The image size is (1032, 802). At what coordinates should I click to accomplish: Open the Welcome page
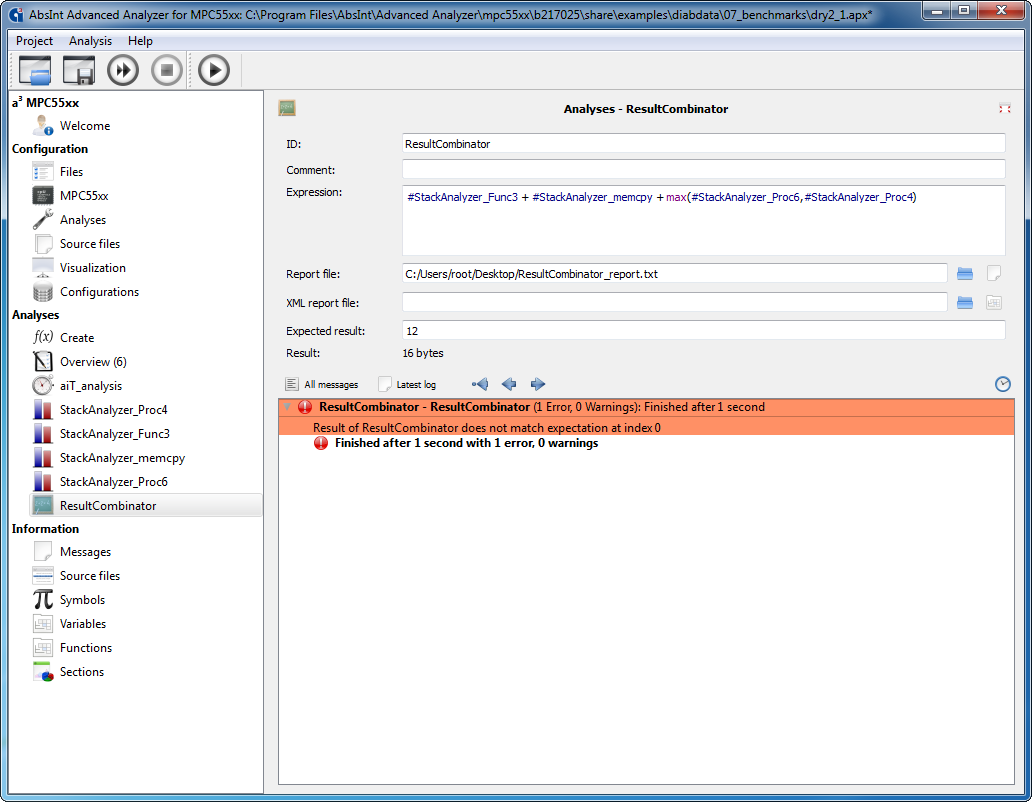point(85,126)
